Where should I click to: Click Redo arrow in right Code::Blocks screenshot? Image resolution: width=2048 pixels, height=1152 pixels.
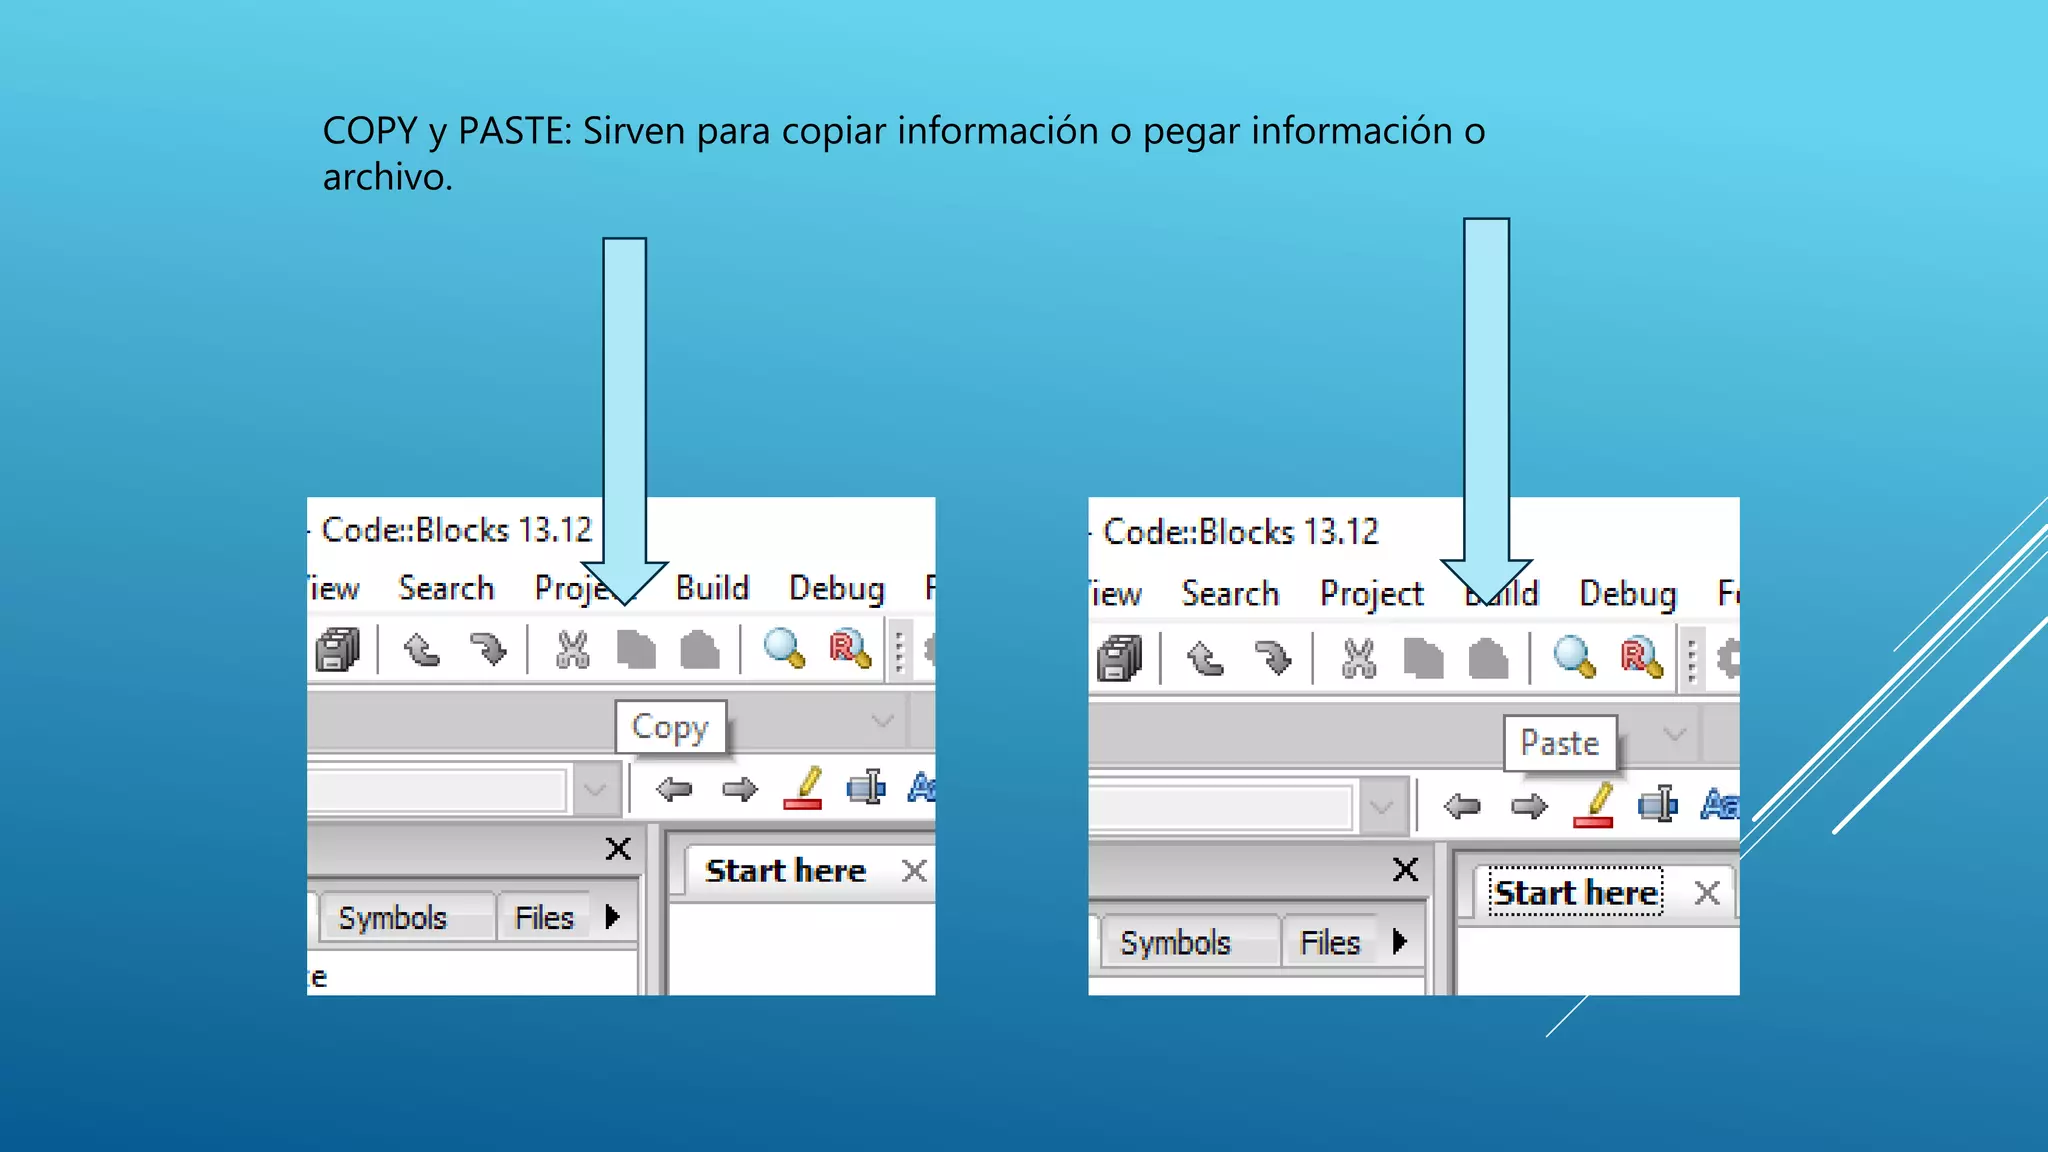(1273, 659)
